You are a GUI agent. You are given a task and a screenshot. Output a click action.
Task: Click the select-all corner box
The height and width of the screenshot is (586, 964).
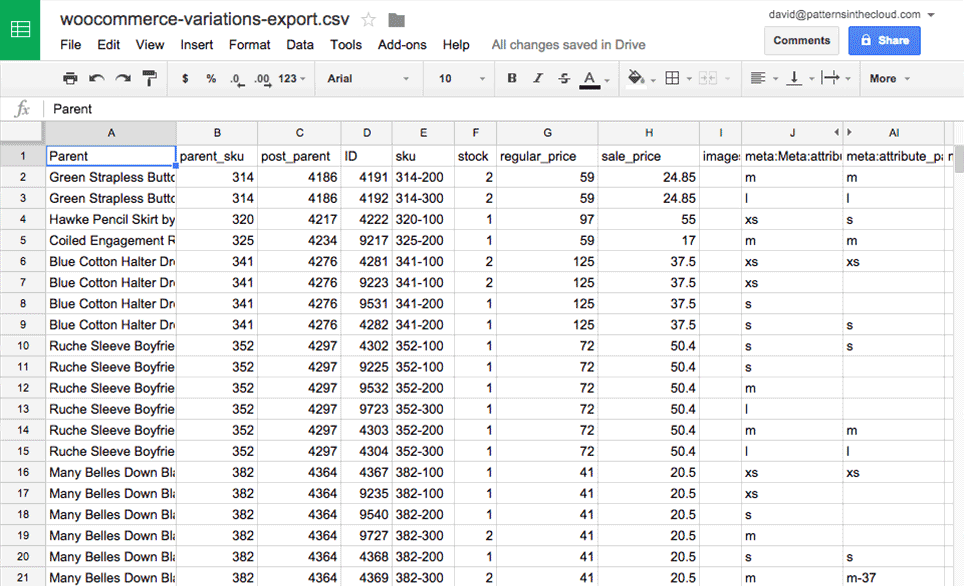22,132
